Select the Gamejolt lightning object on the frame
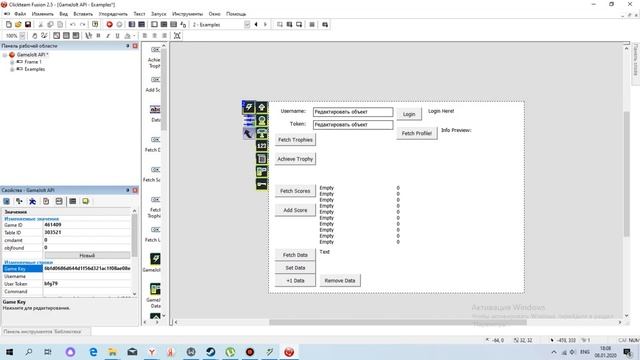Screen dimensions: 640x360 click(249, 107)
